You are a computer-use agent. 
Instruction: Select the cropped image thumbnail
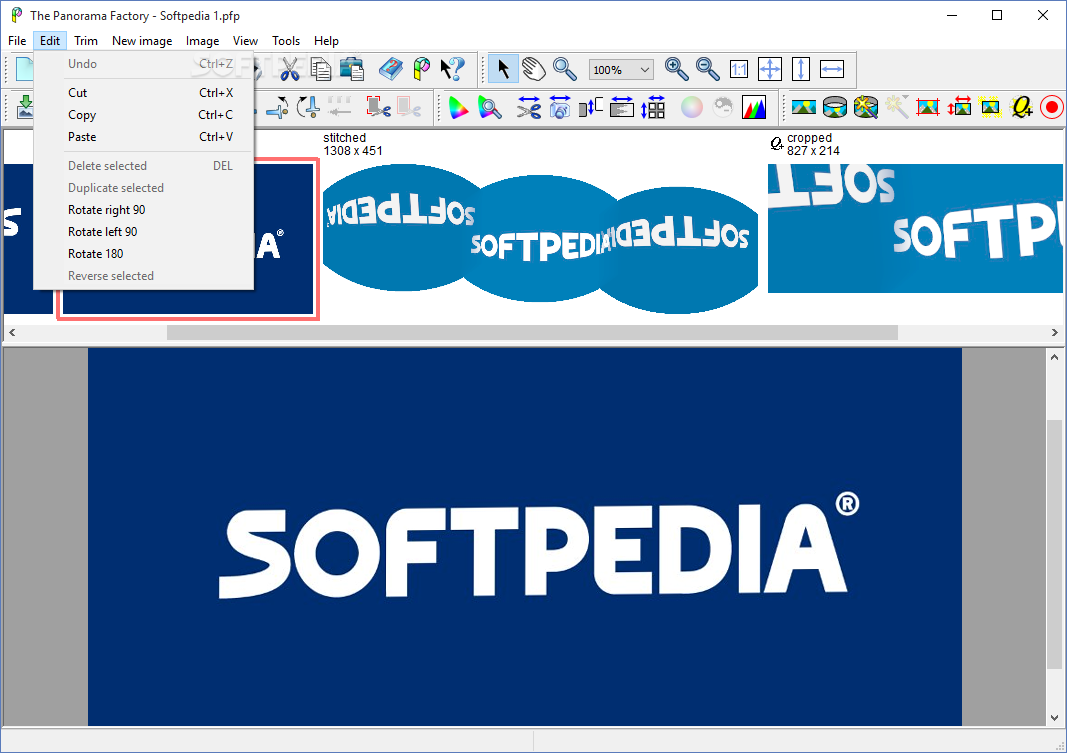coord(915,229)
